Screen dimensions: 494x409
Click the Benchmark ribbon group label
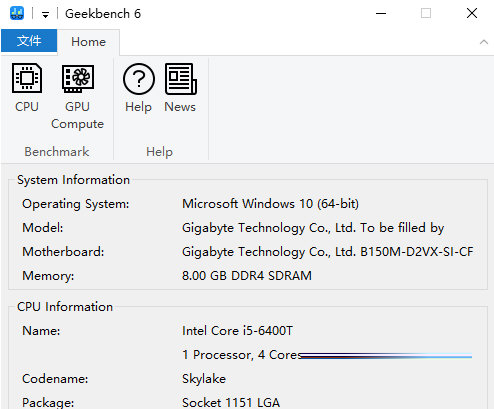click(x=57, y=152)
